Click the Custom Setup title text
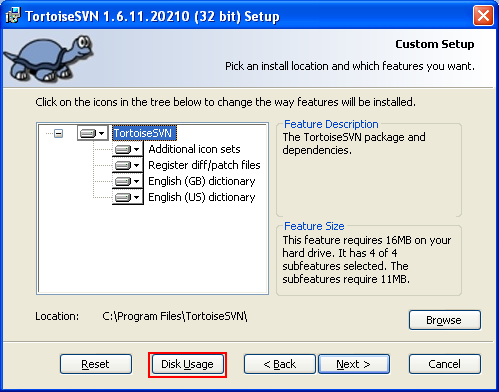The height and width of the screenshot is (392, 499). pos(435,44)
